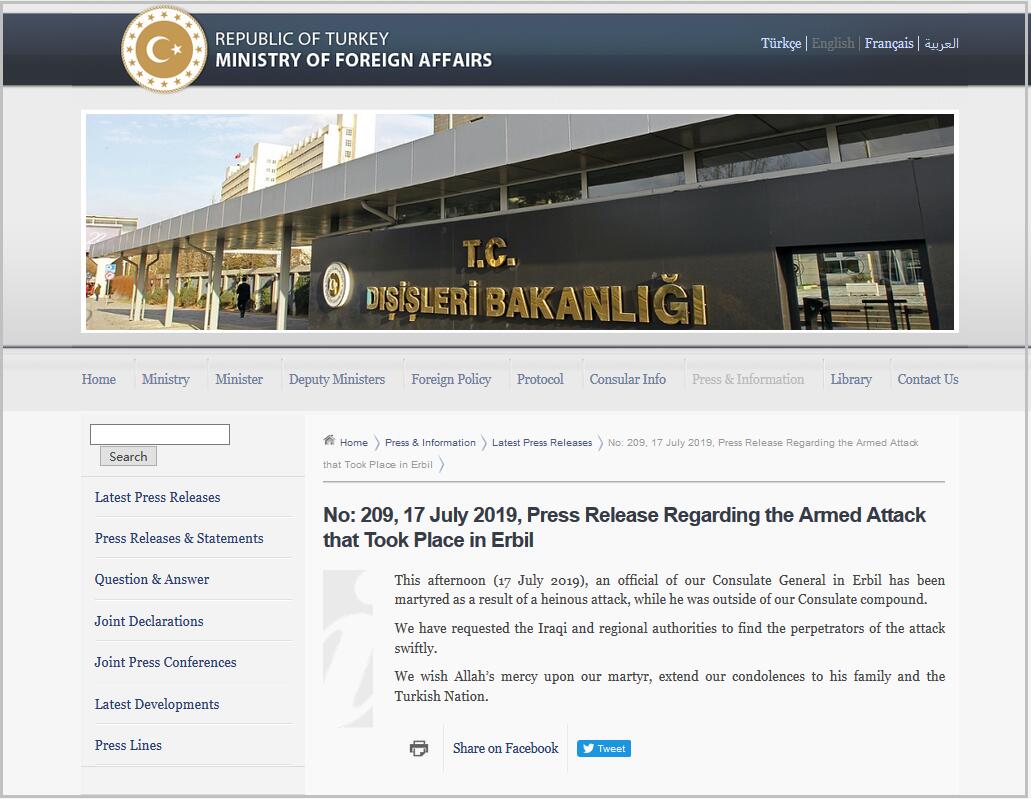Open the Consular Info menu item
This screenshot has width=1031, height=799.
pyautogui.click(x=627, y=379)
